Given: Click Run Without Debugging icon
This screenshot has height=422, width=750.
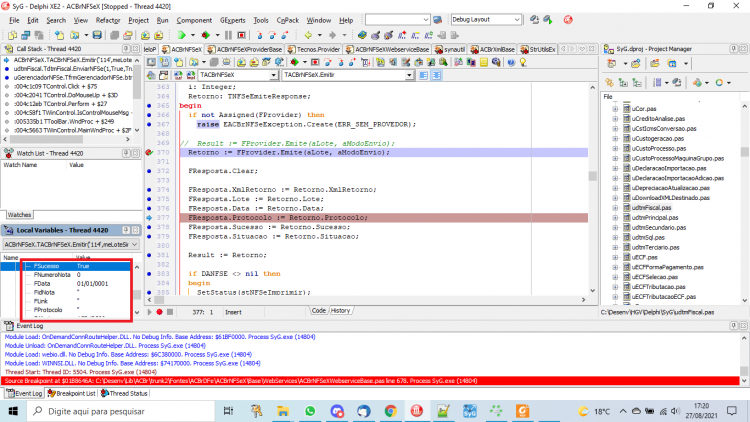Looking at the screenshot, I should point(206,35).
